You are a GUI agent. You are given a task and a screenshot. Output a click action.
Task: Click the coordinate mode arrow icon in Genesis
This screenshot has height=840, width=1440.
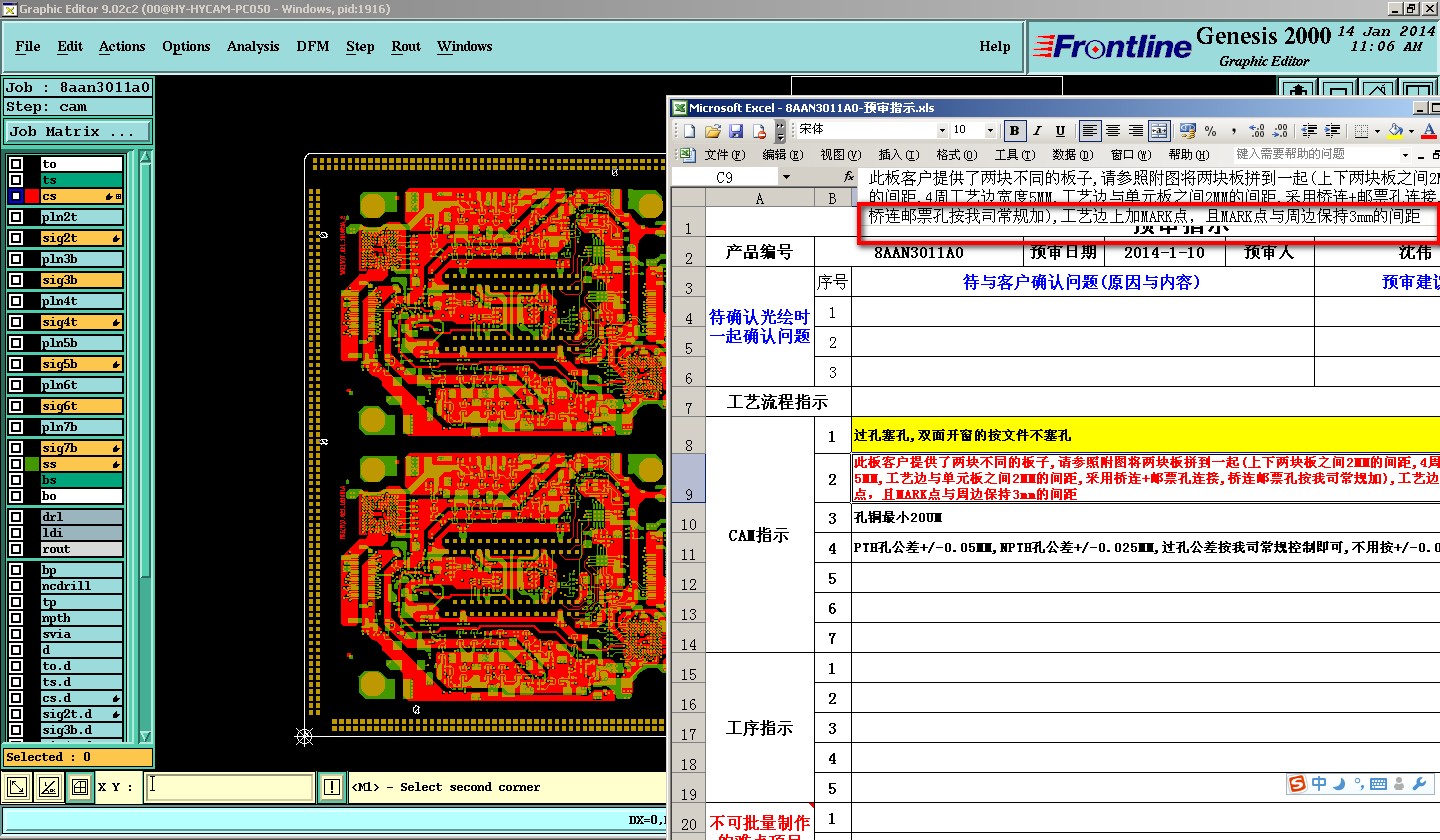(x=17, y=787)
